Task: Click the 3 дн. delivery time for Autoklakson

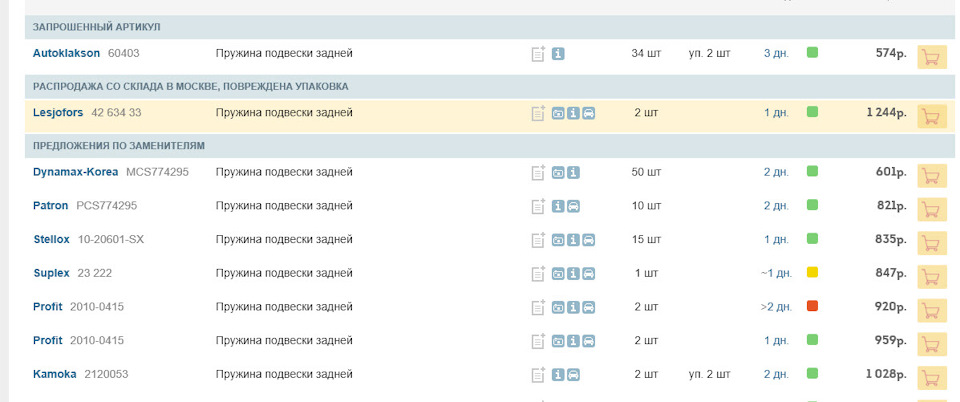Action: pyautogui.click(x=776, y=53)
